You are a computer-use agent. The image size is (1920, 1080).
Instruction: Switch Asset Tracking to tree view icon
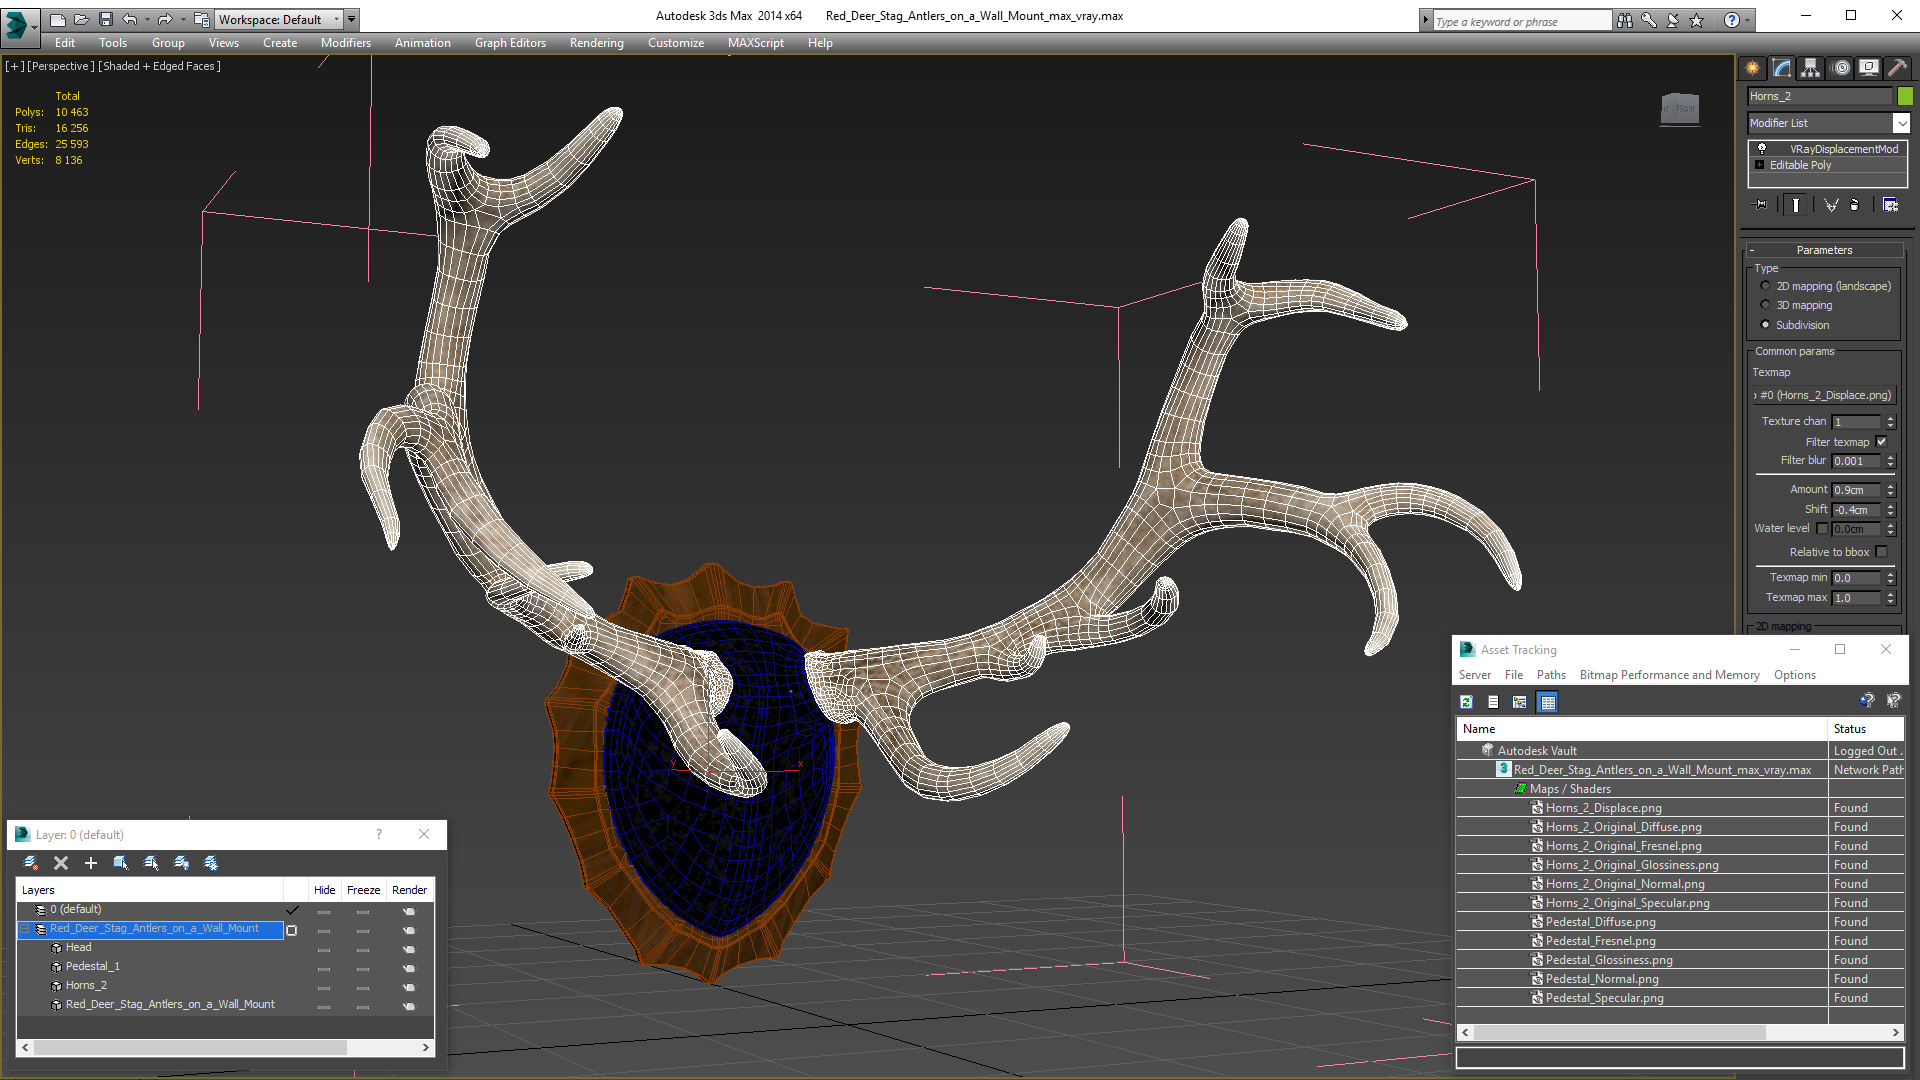1520,702
